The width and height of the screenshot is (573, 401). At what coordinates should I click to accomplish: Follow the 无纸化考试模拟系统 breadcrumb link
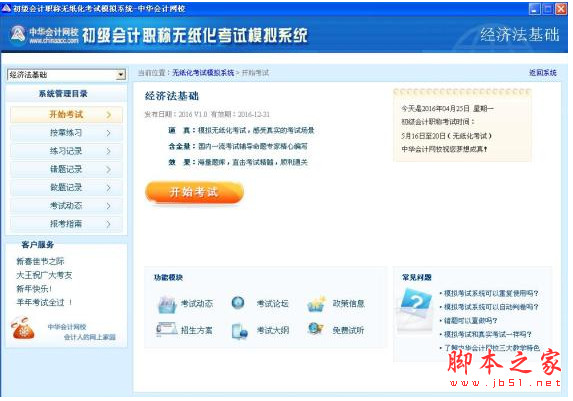coord(203,73)
